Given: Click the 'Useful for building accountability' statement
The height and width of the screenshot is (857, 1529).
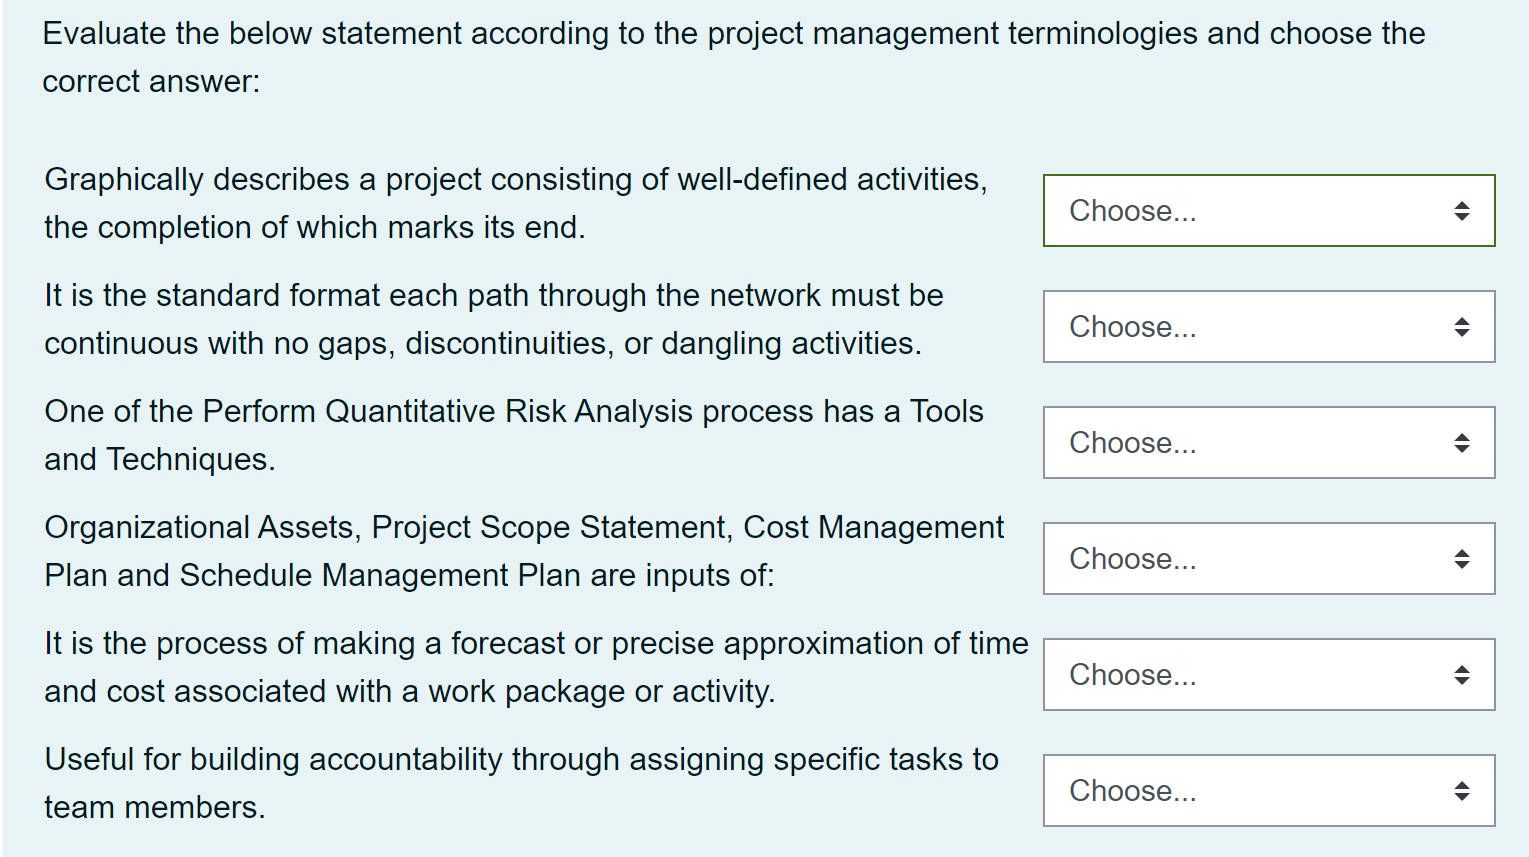Looking at the screenshot, I should (520, 783).
